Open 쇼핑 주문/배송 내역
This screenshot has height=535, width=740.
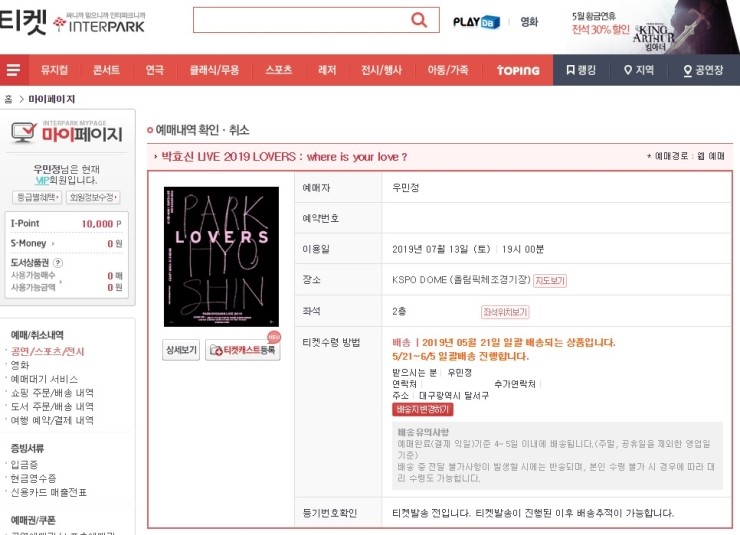pos(52,393)
